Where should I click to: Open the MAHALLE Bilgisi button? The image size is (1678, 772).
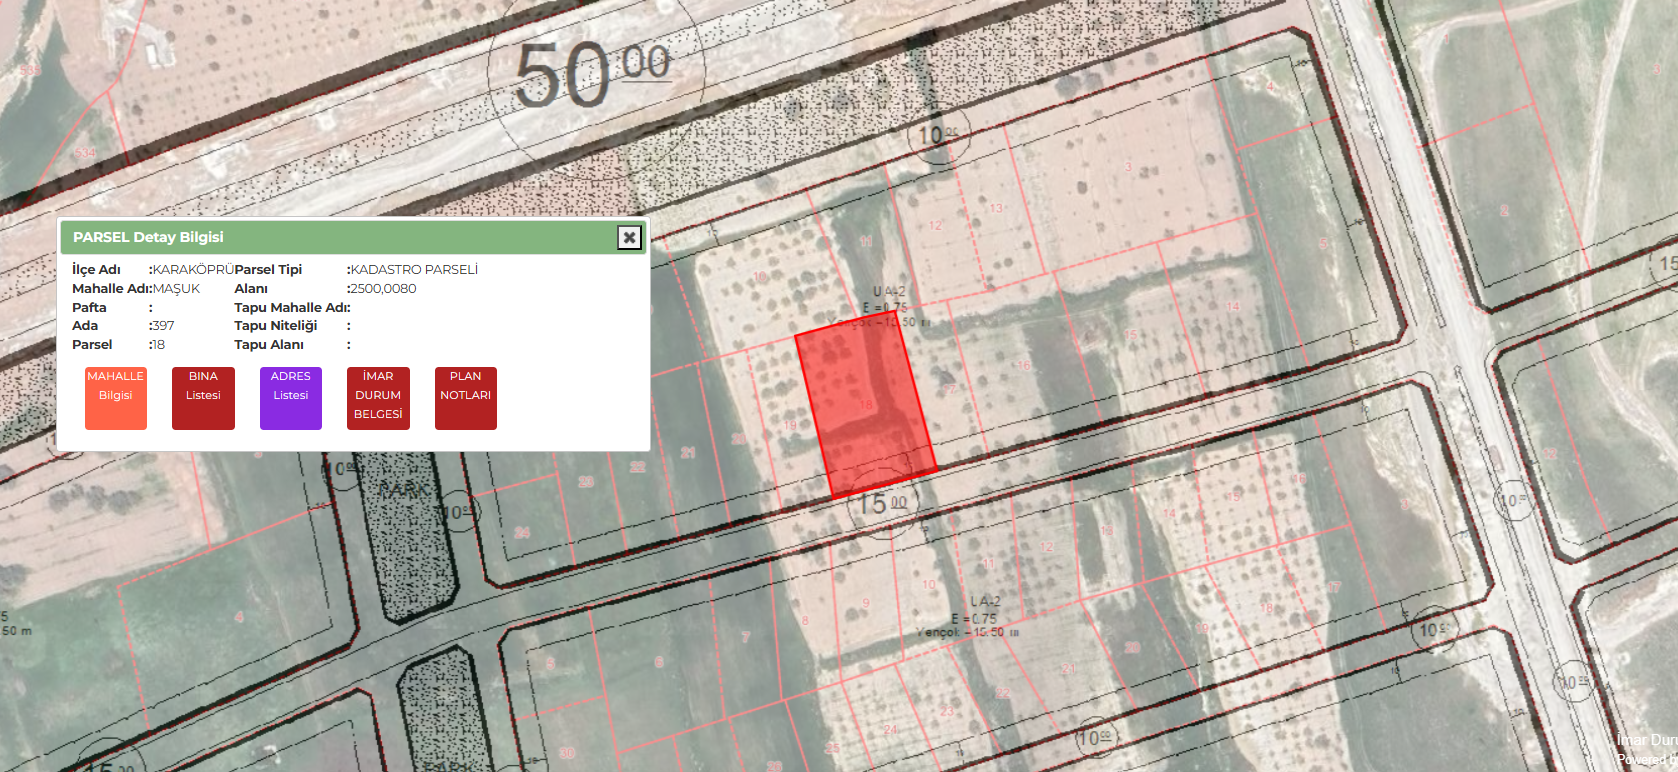point(116,398)
